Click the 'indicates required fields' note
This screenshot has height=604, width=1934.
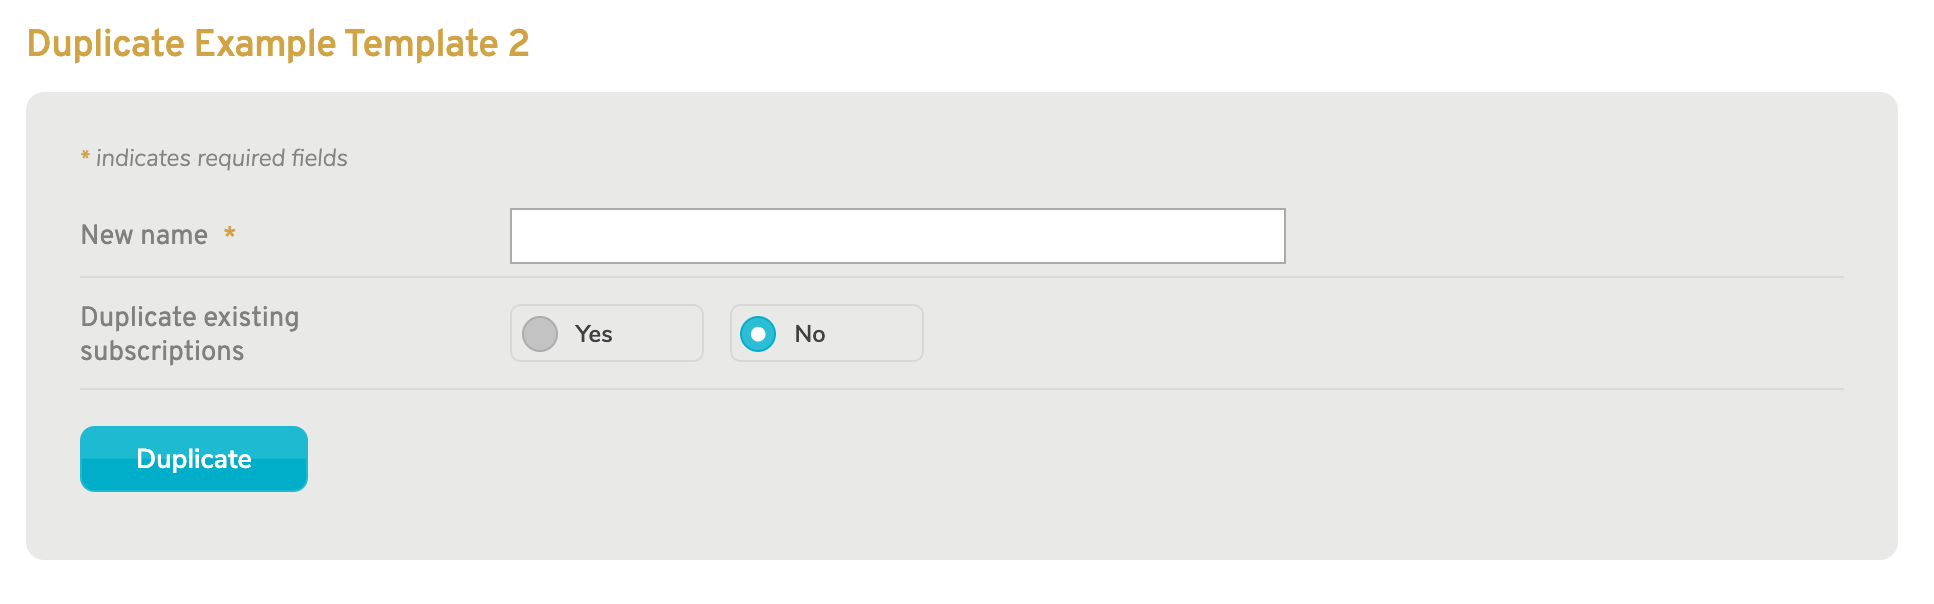[x=213, y=157]
